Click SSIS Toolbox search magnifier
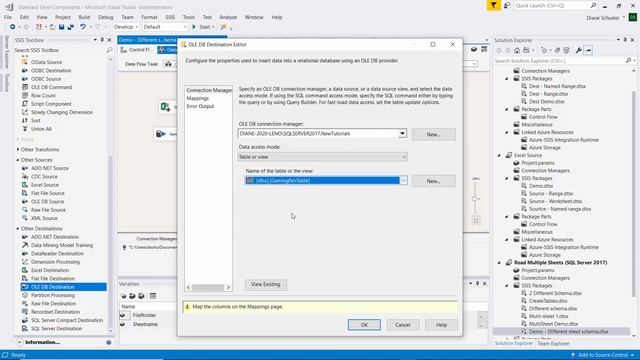This screenshot has height=360, width=640. pos(109,50)
